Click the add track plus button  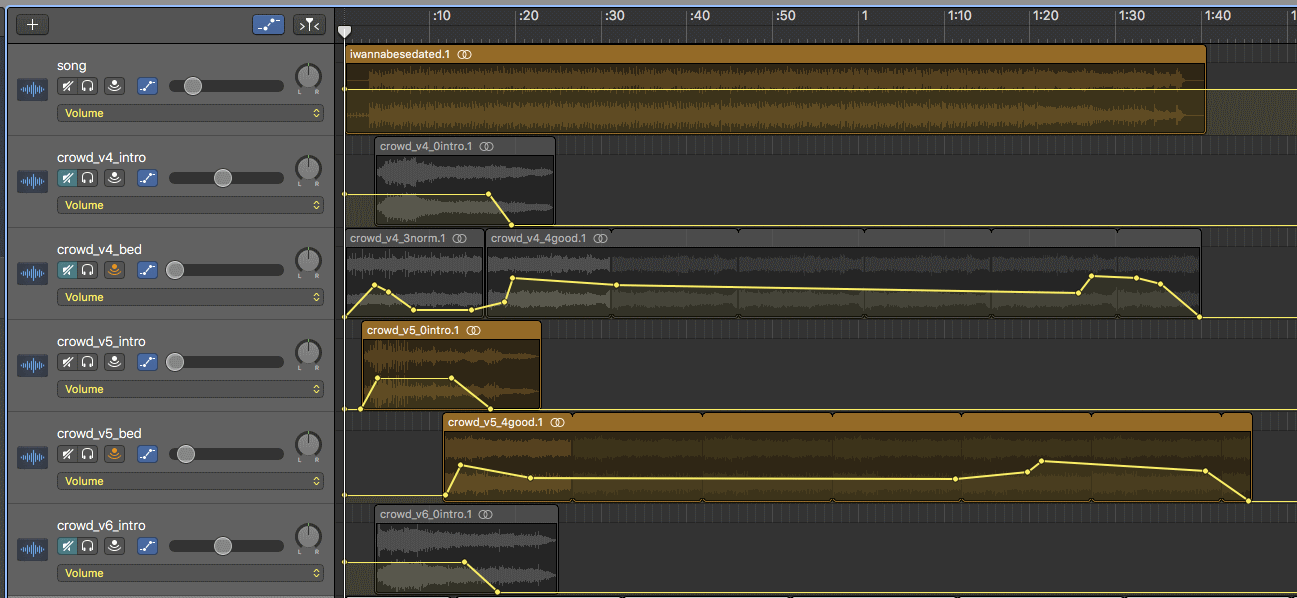point(33,25)
